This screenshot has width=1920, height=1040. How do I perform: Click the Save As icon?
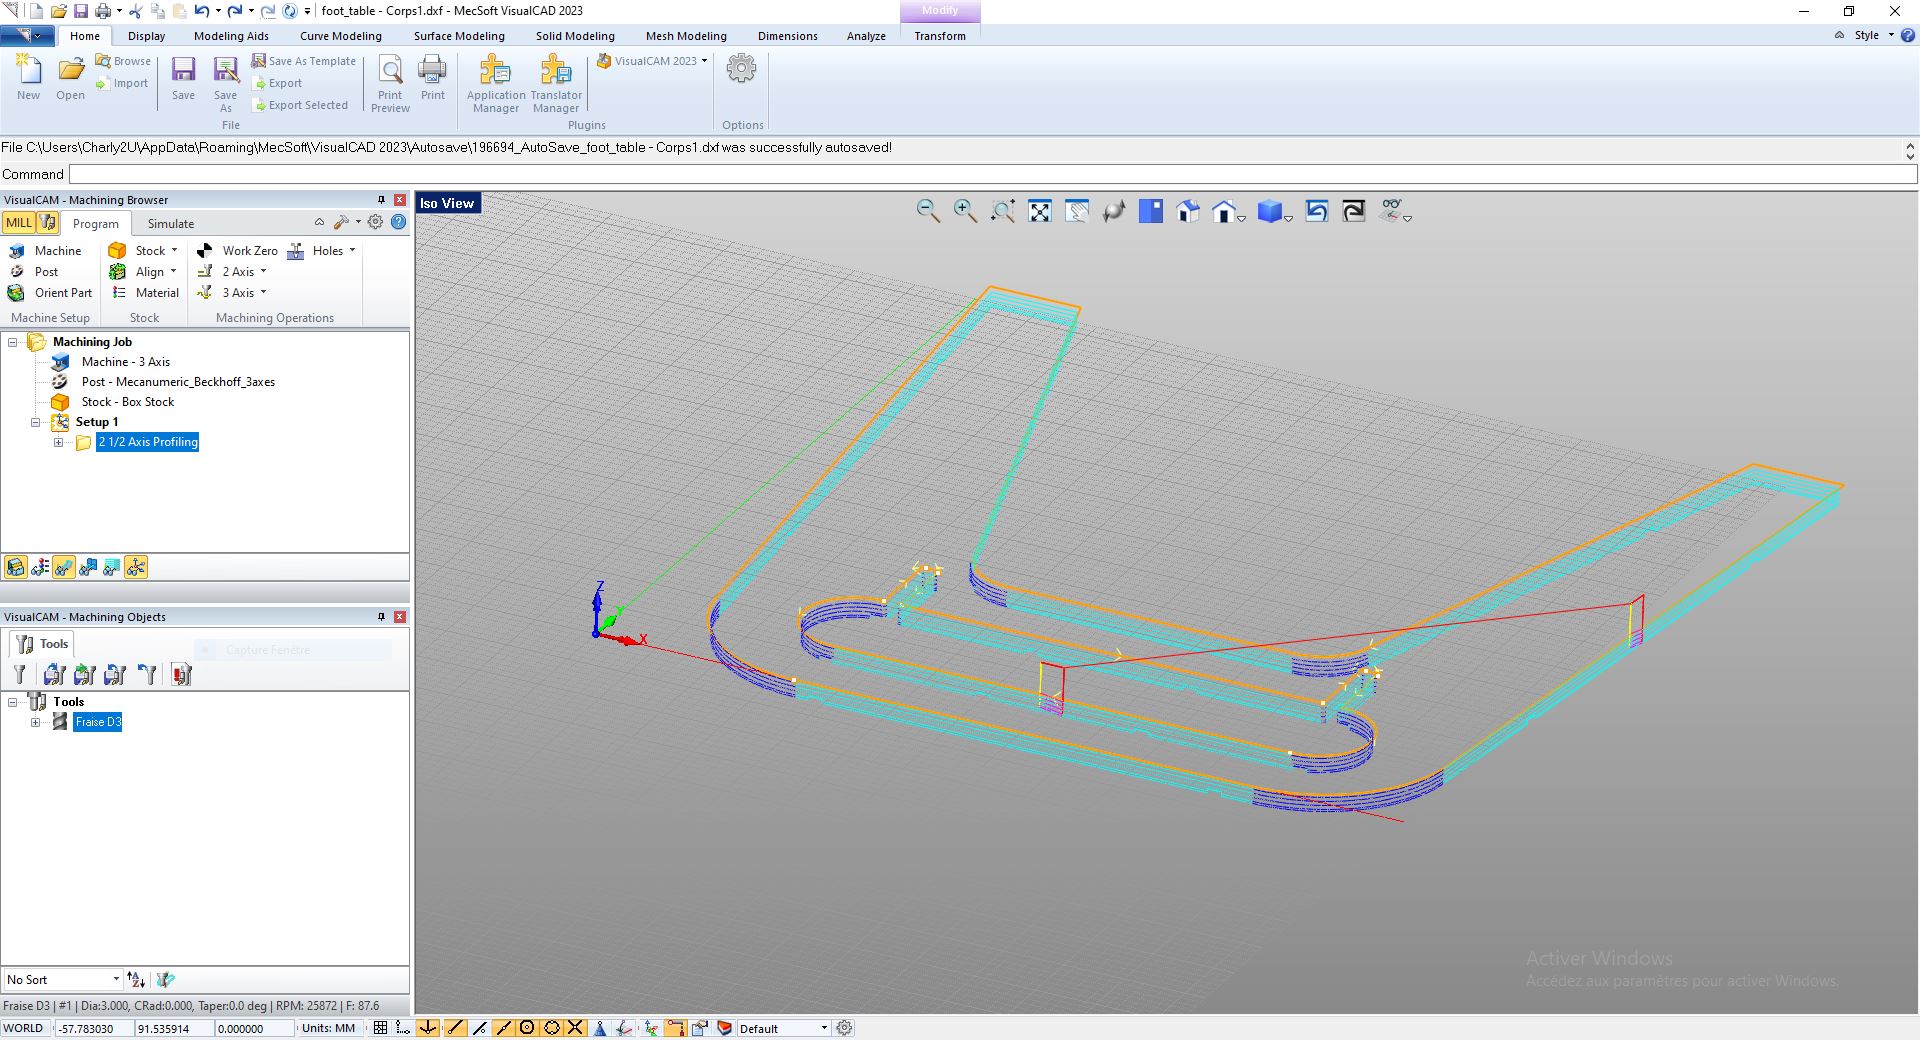[x=226, y=84]
